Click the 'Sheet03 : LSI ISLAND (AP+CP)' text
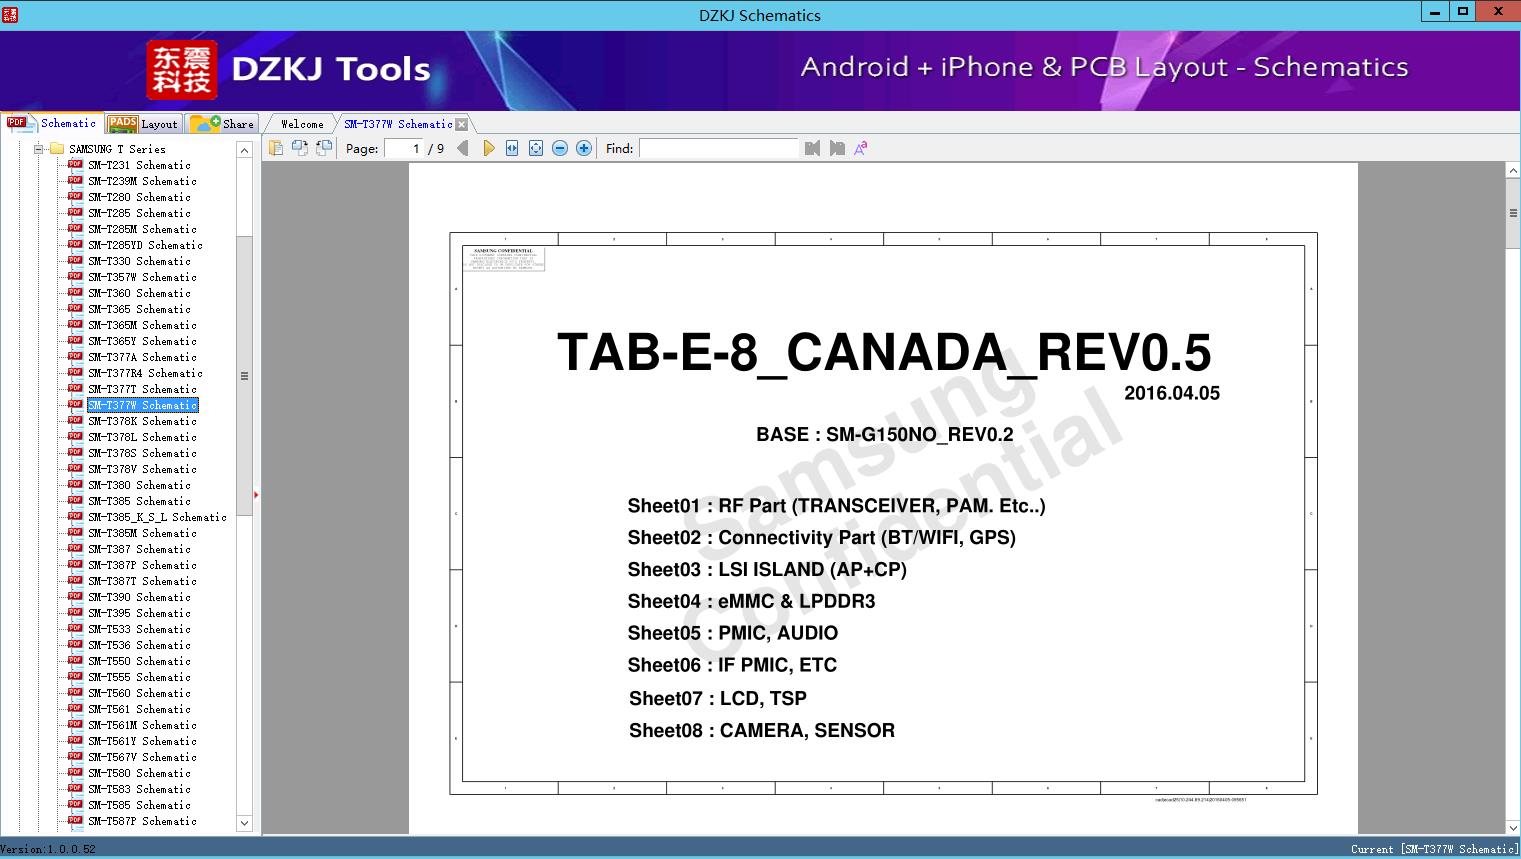The width and height of the screenshot is (1521, 859). [767, 569]
